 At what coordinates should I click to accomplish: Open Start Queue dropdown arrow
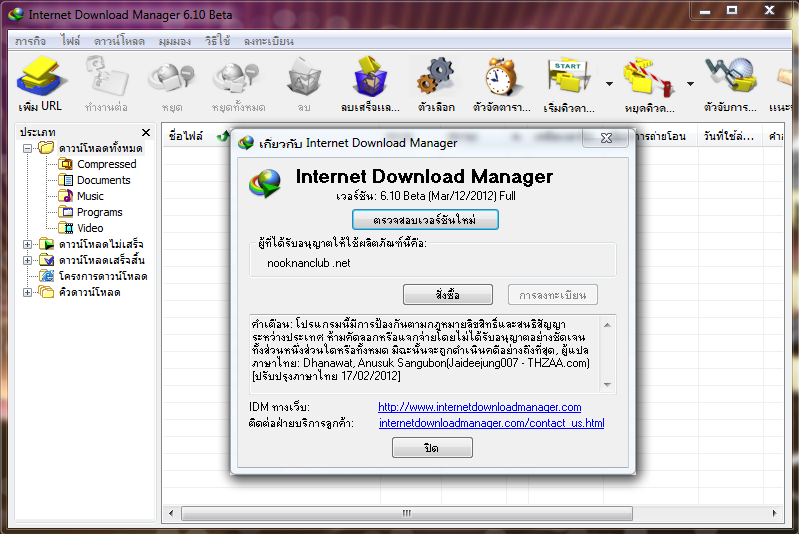click(609, 84)
